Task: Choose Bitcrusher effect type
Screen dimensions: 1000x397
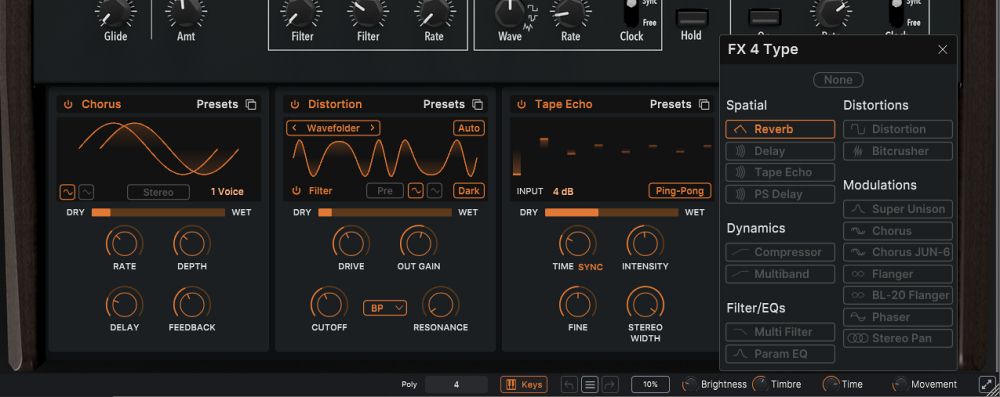Action: point(898,151)
